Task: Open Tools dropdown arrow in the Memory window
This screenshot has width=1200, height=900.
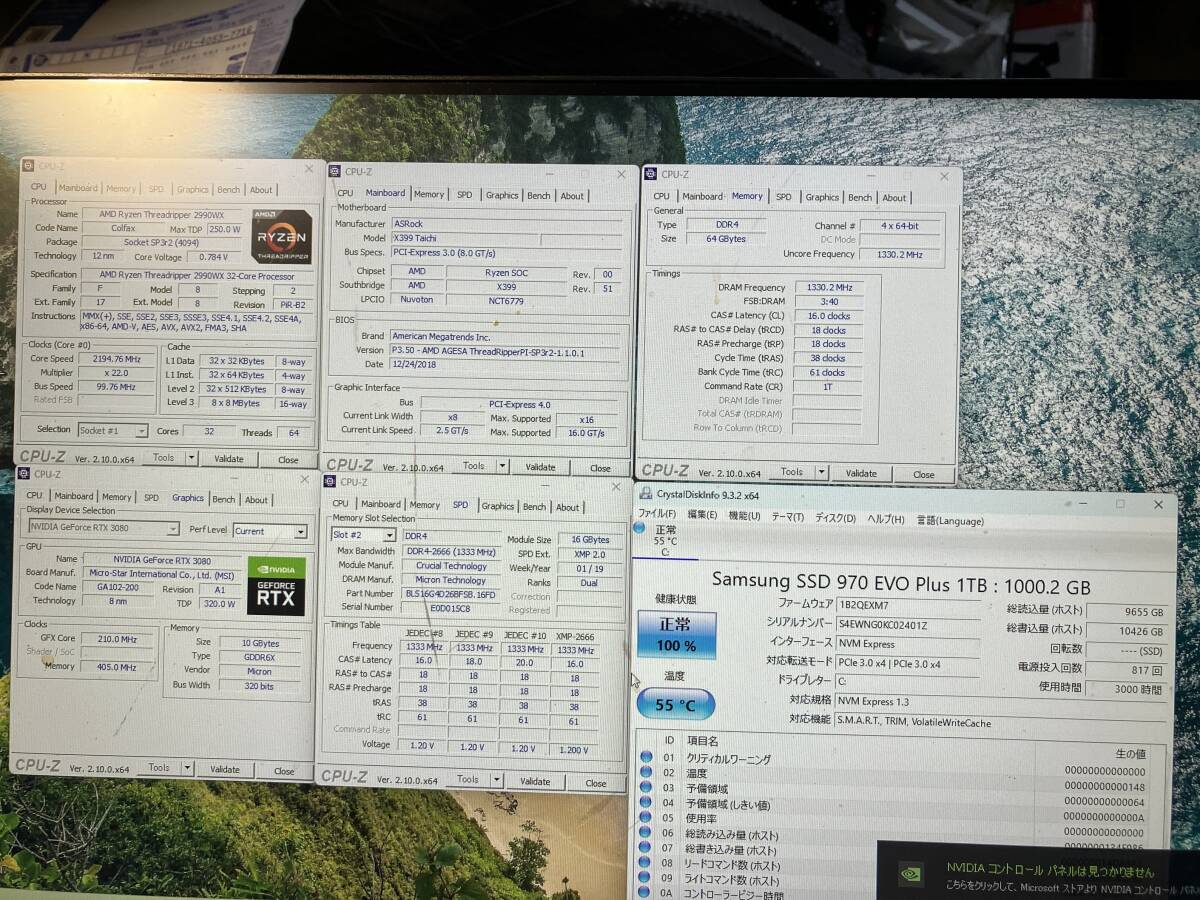Action: coord(821,472)
